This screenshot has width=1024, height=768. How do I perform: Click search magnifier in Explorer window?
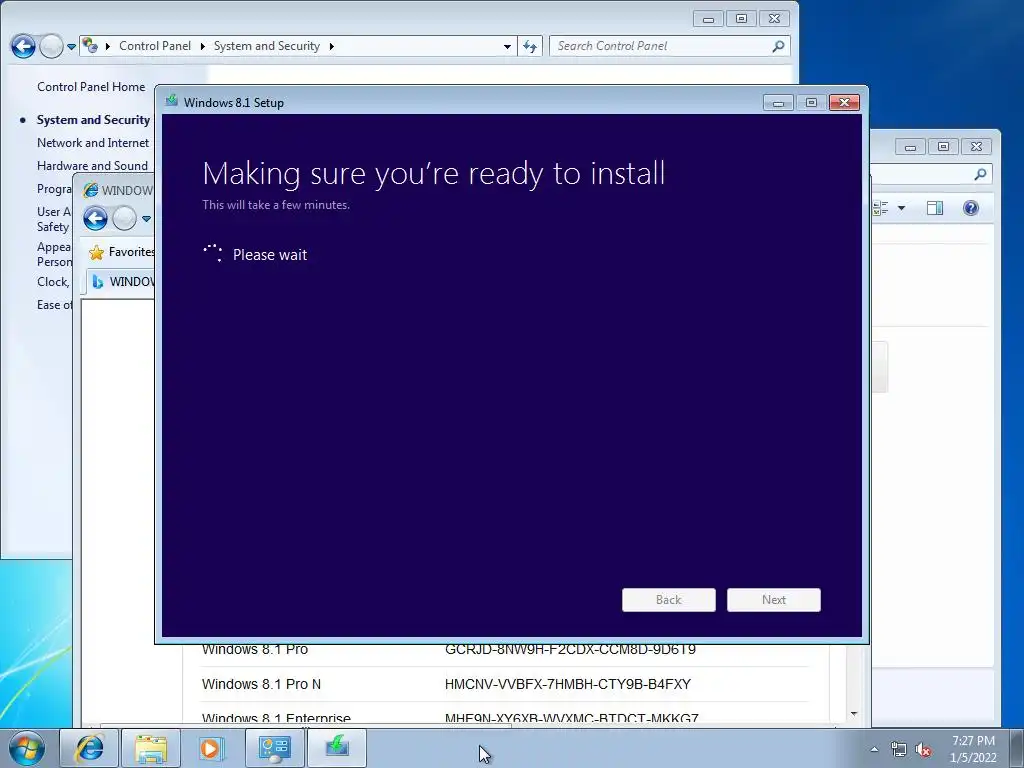point(980,174)
